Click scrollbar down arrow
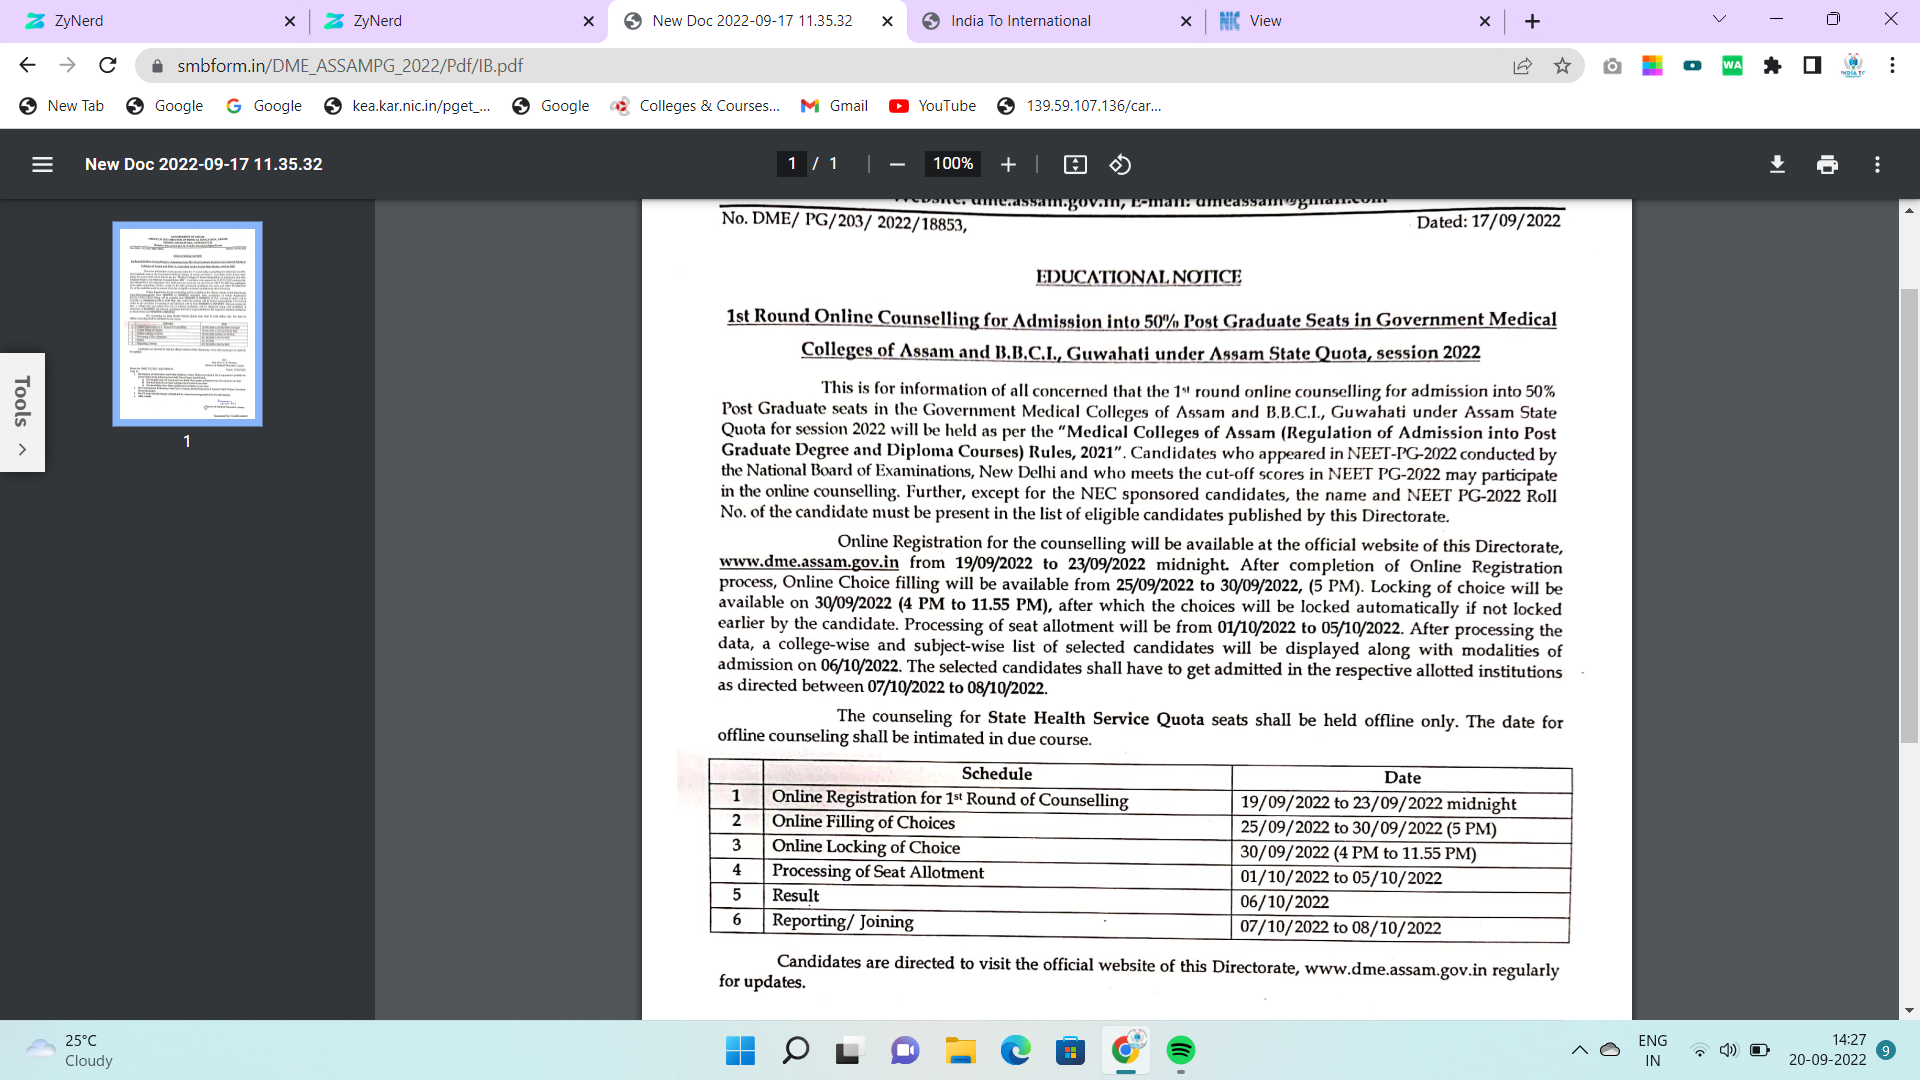Screen dimensions: 1920x1080 tap(1909, 1010)
